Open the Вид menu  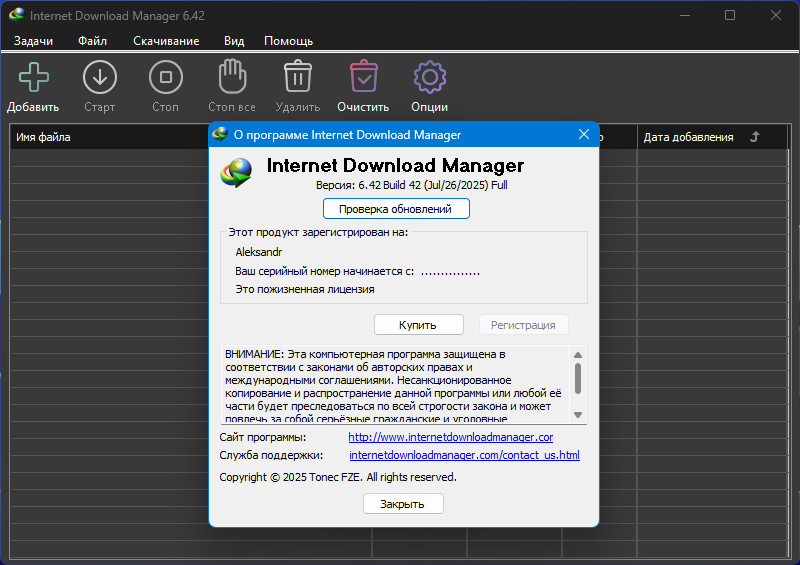[234, 41]
